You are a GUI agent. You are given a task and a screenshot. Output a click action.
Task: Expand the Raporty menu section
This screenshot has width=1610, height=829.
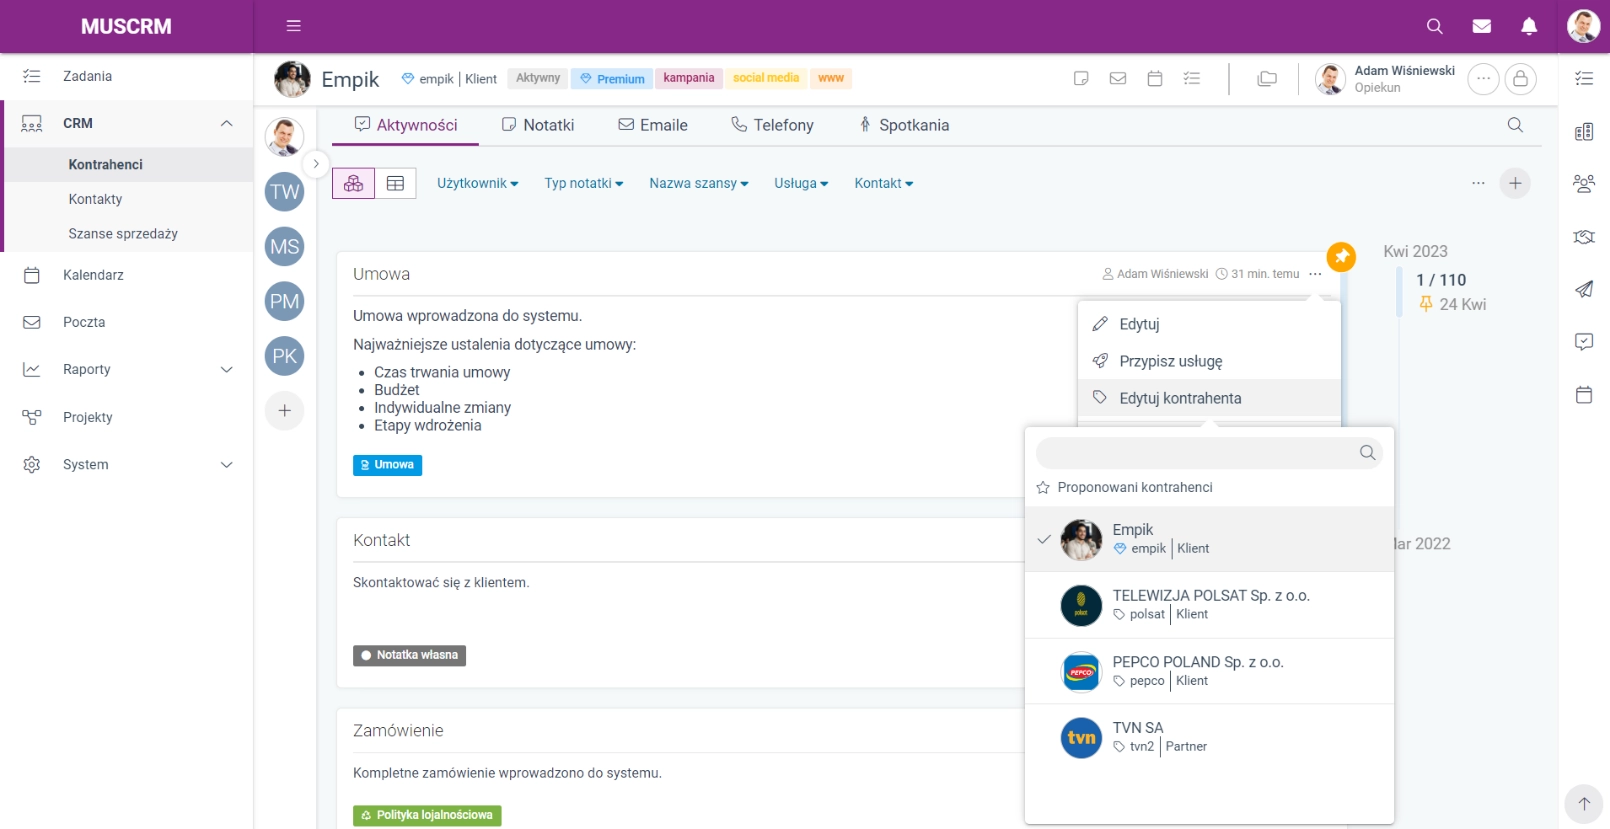tap(227, 370)
